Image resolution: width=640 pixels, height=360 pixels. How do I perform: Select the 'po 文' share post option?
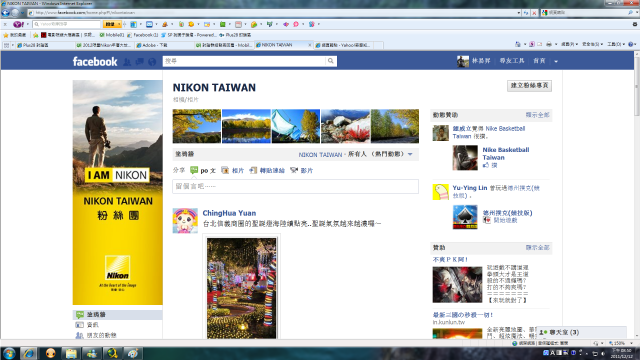pos(203,171)
